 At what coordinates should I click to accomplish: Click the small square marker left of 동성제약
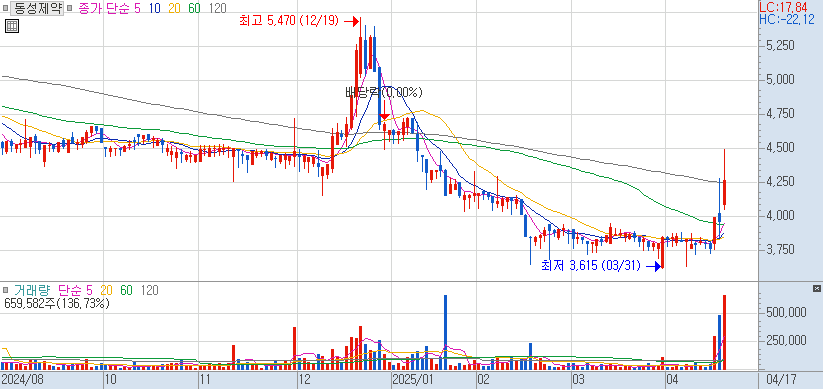tap(5, 8)
